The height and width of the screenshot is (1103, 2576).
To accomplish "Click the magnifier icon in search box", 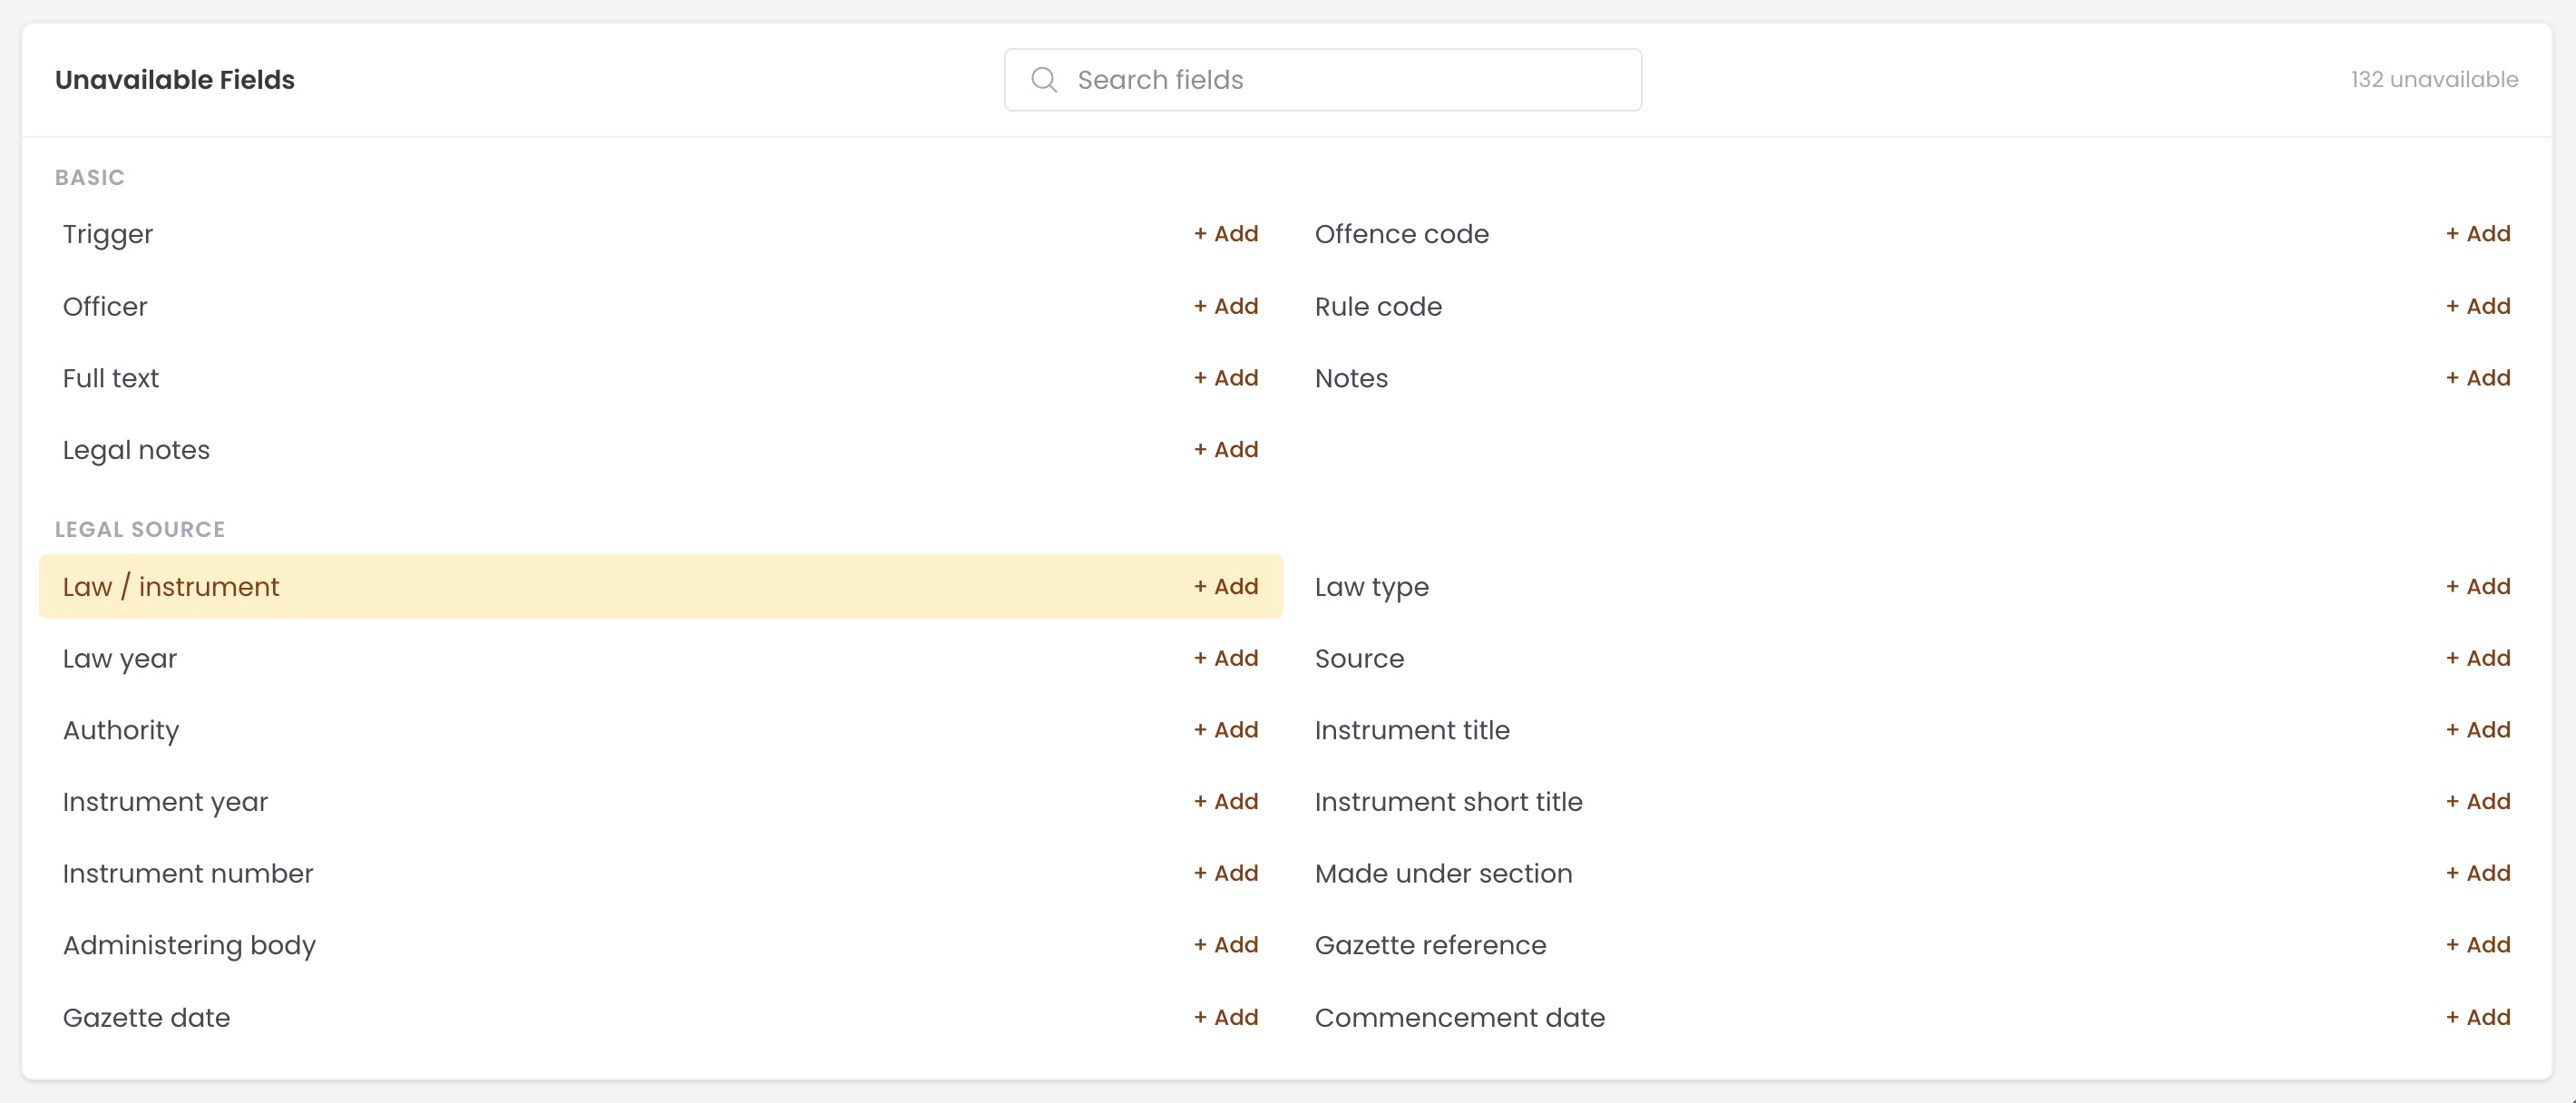I will [x=1044, y=80].
